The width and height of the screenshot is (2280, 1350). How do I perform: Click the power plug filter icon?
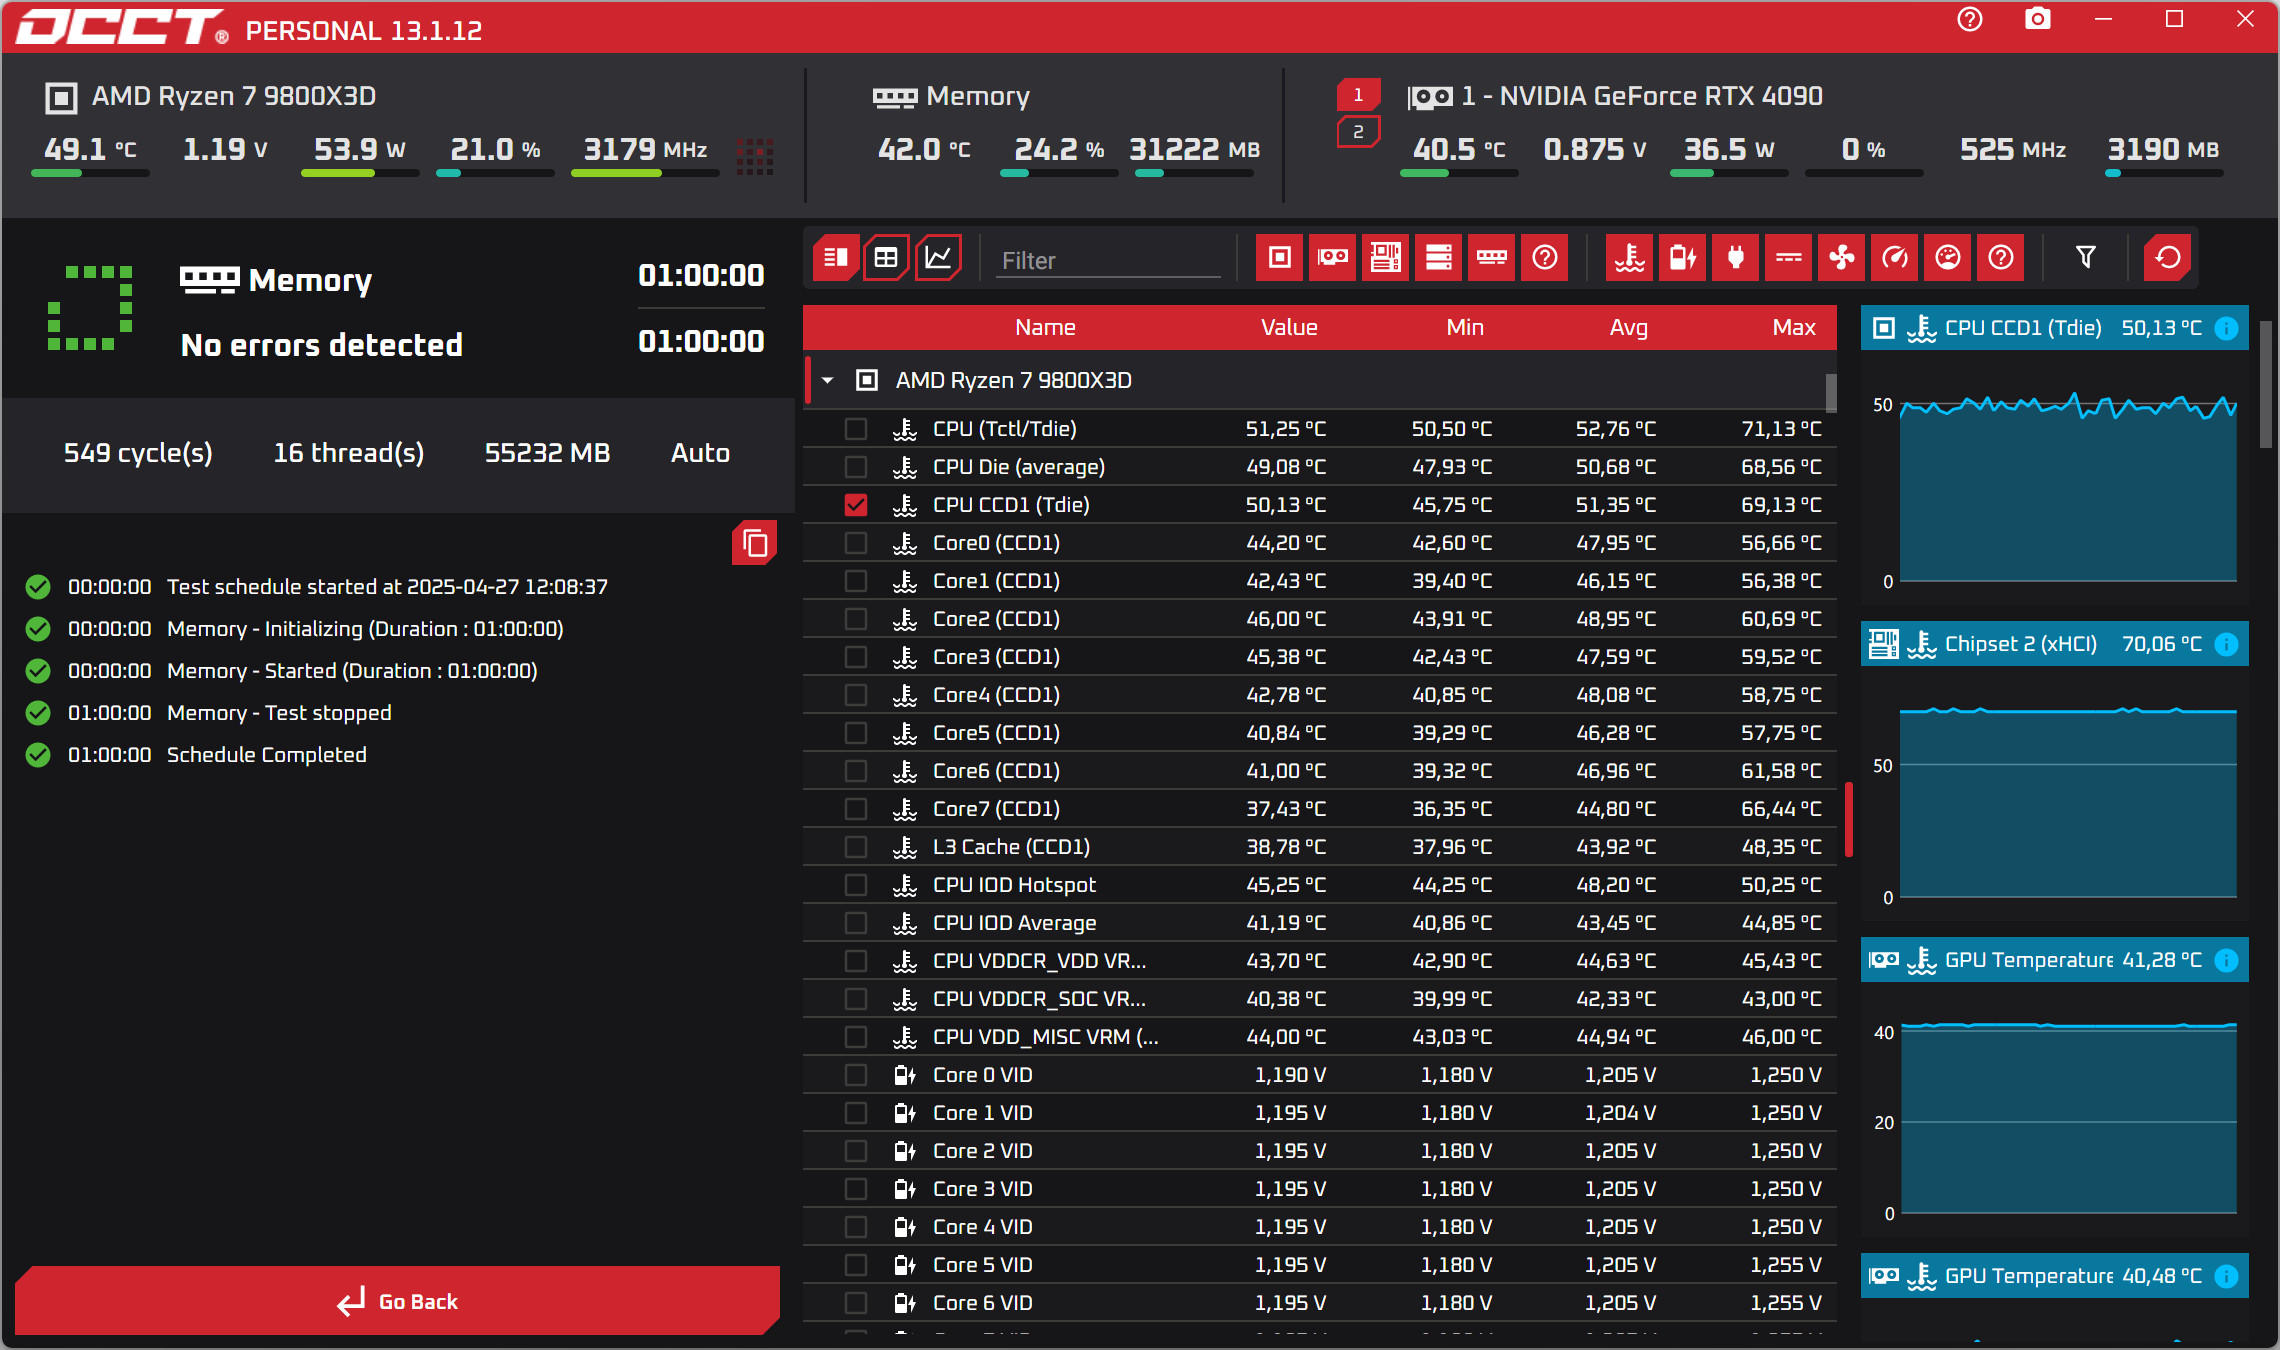pos(1735,259)
